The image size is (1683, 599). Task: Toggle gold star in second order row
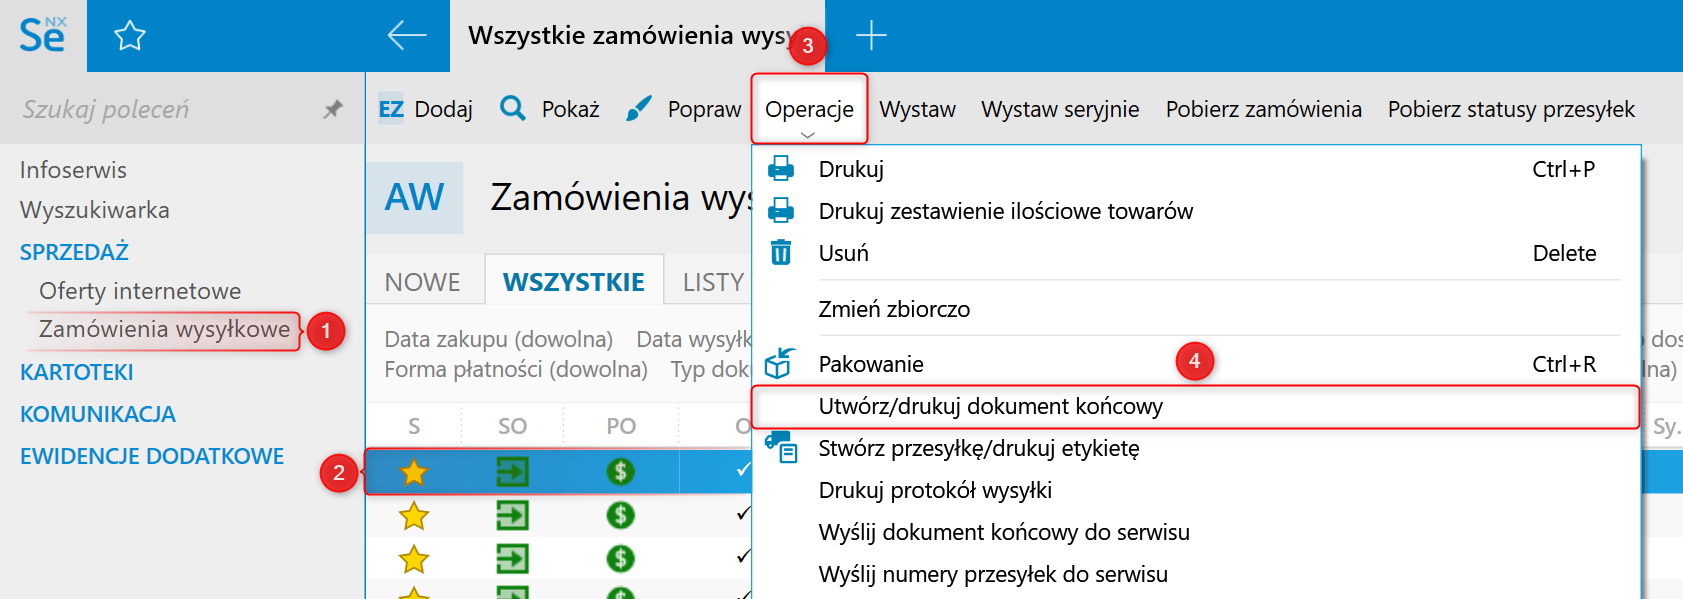pos(414,515)
